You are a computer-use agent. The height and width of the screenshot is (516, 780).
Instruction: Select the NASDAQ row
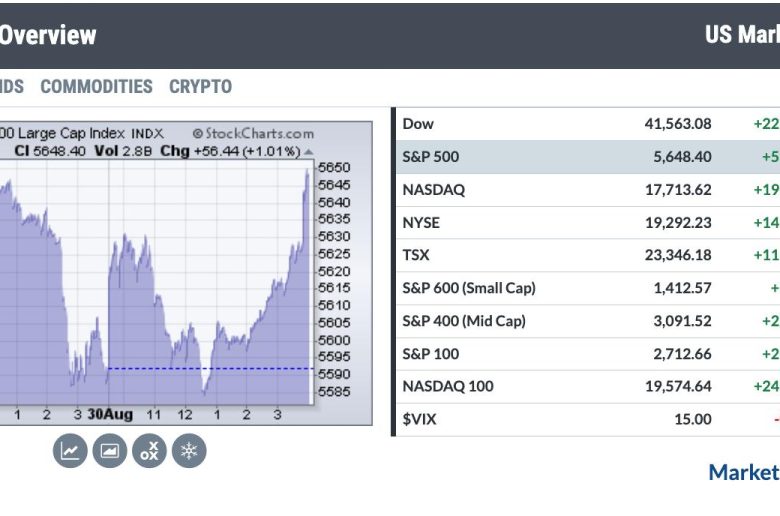click(x=588, y=190)
